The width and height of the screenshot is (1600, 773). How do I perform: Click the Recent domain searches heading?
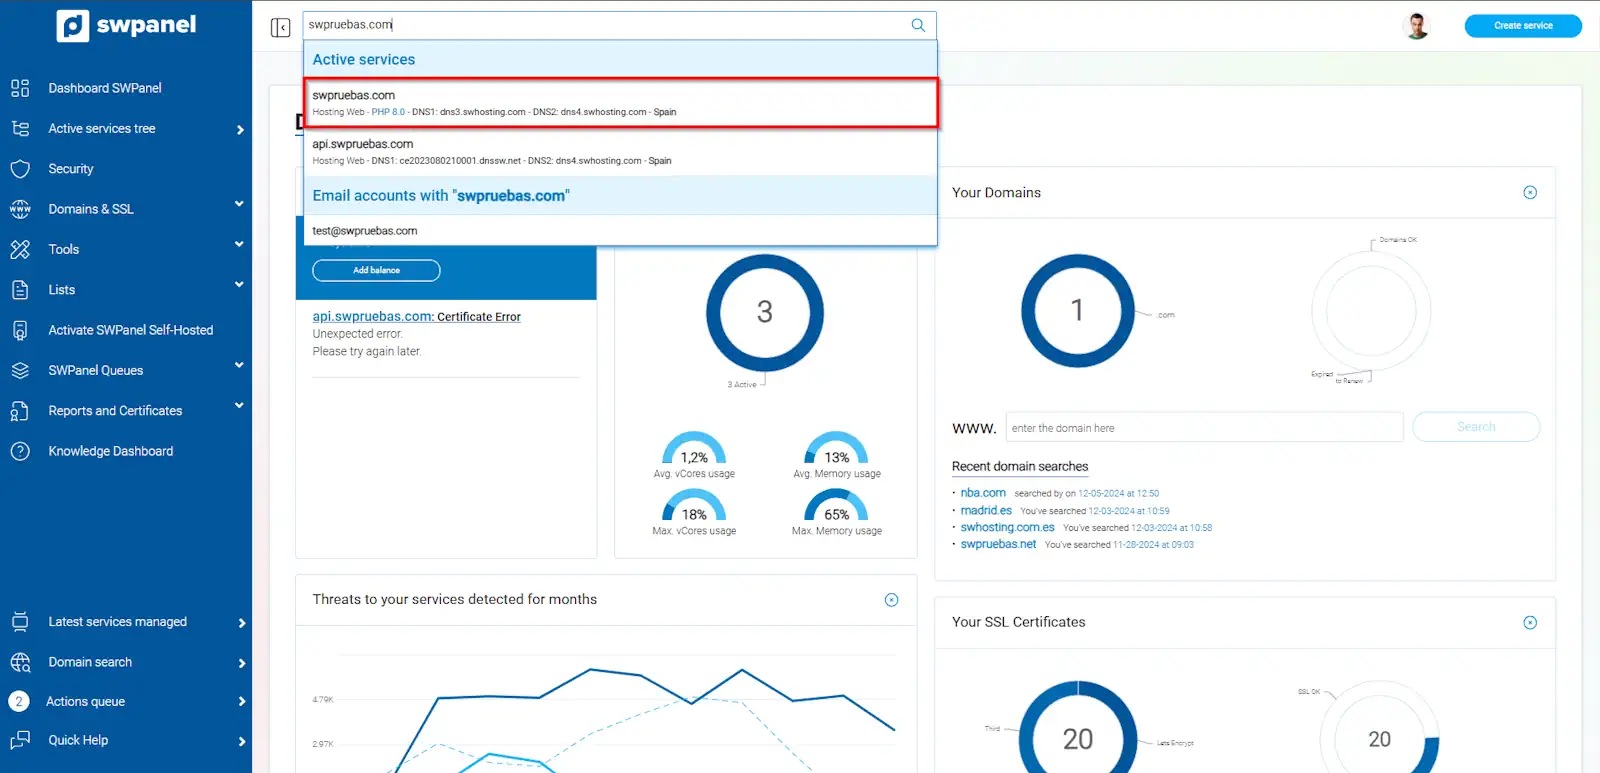click(1020, 466)
